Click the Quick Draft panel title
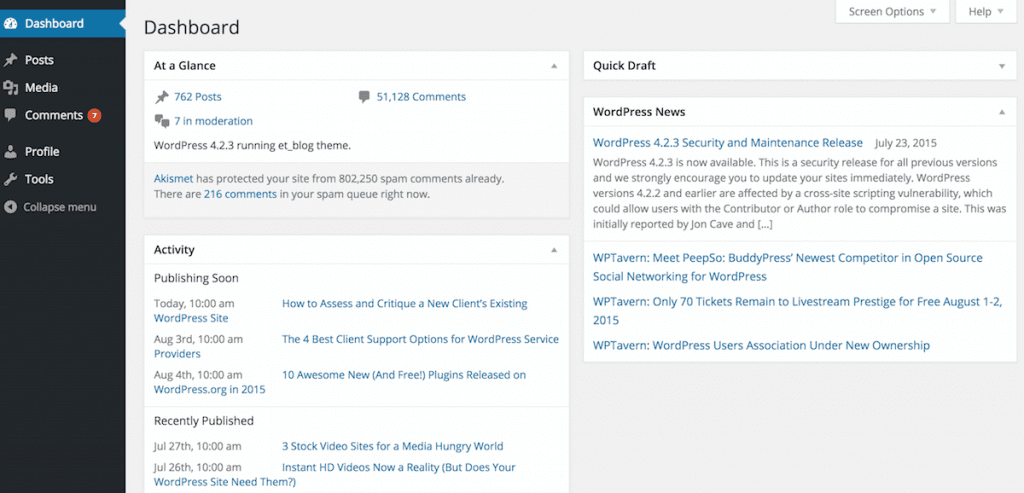 (x=624, y=66)
